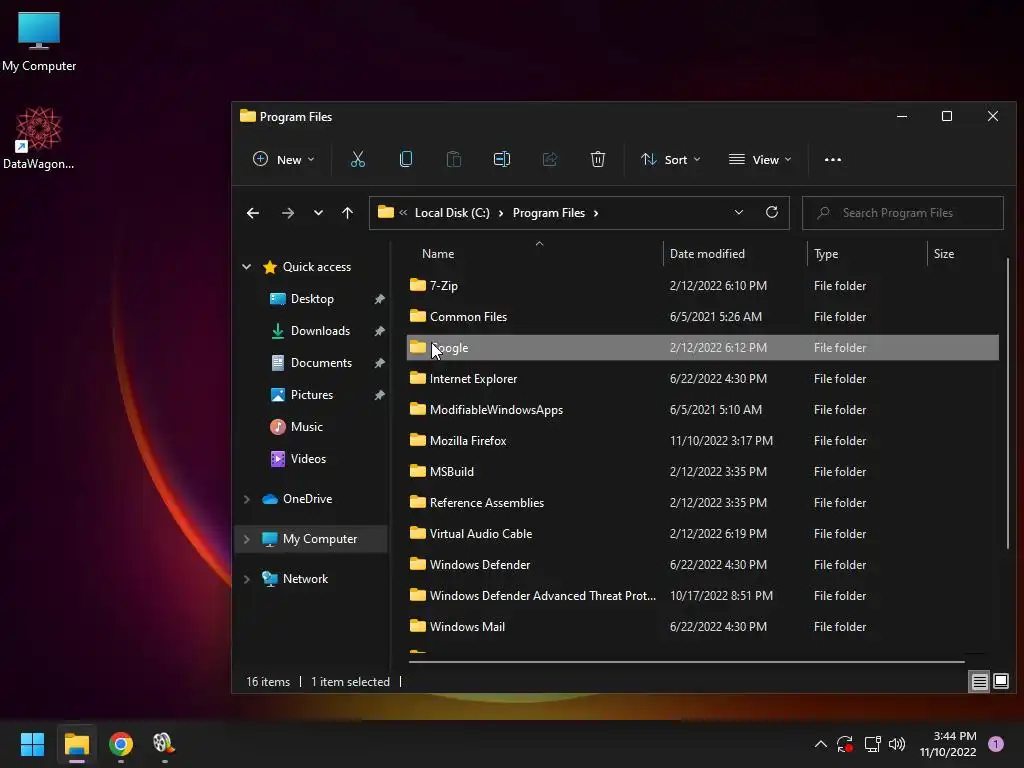Click File Explorer taskbar icon

tap(76, 744)
